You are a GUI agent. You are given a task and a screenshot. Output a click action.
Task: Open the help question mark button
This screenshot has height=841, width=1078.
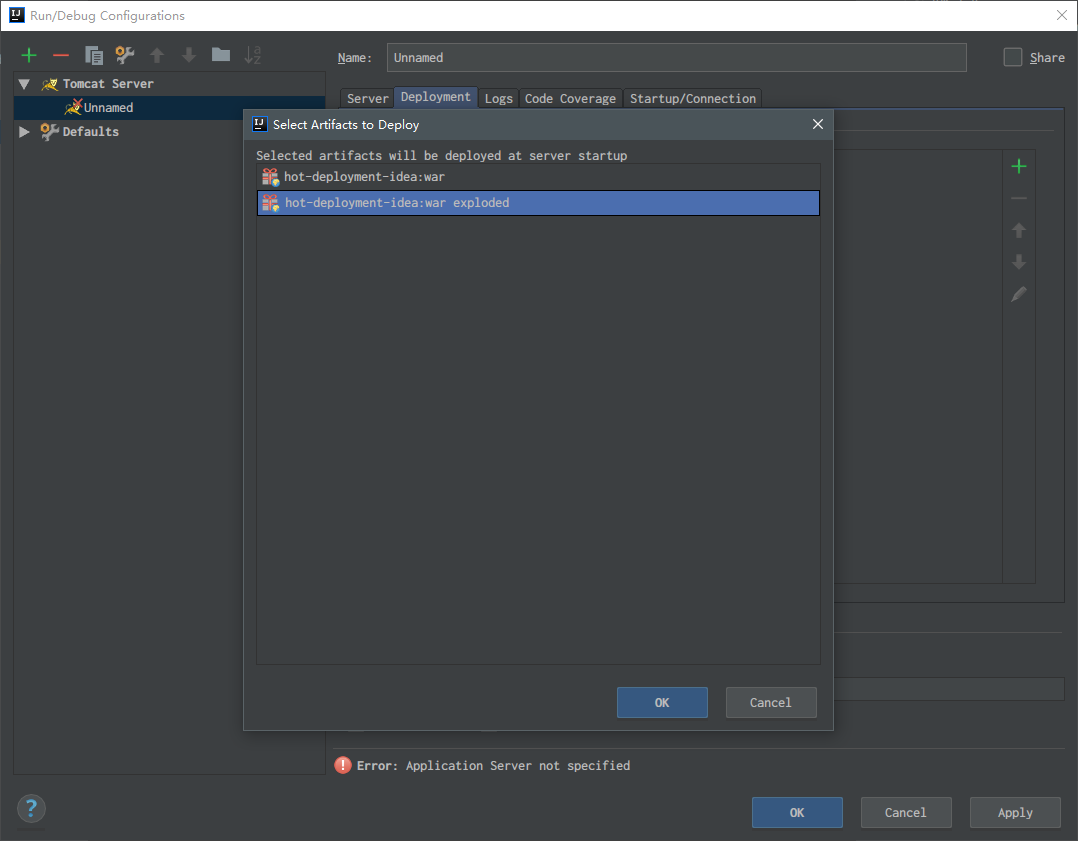tap(31, 809)
